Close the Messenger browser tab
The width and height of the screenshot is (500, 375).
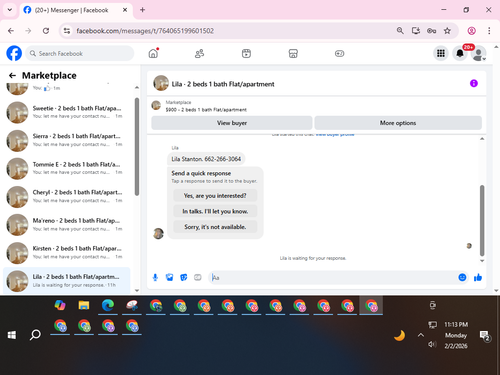coord(125,10)
